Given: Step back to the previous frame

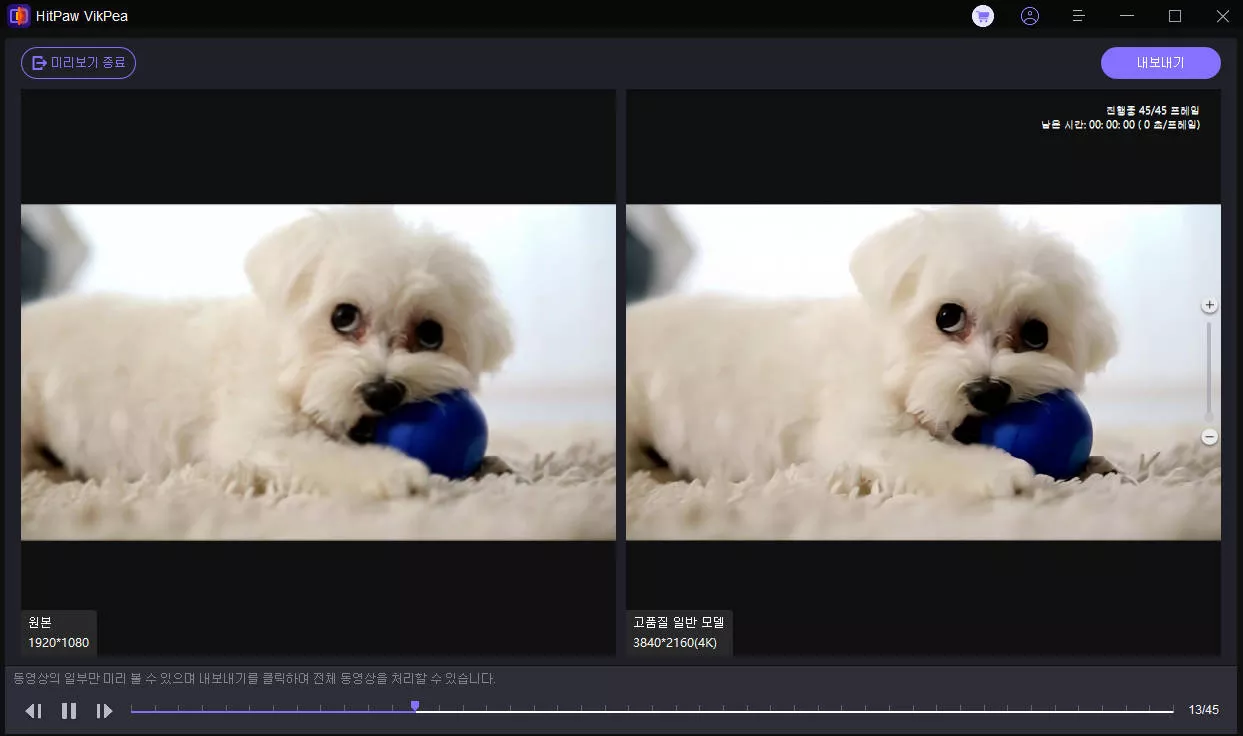Looking at the screenshot, I should pyautogui.click(x=34, y=711).
